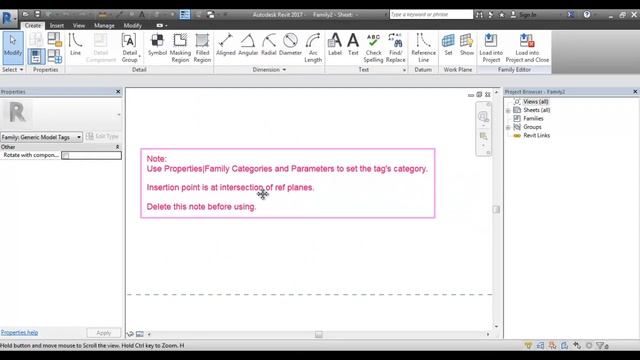
Task: Expand the Dimension panel dropdown
Action: (x=269, y=70)
